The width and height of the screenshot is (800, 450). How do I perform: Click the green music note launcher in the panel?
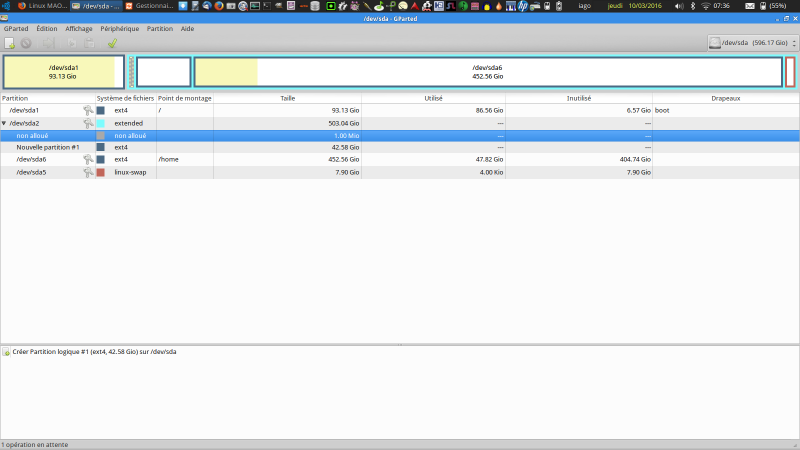379,6
